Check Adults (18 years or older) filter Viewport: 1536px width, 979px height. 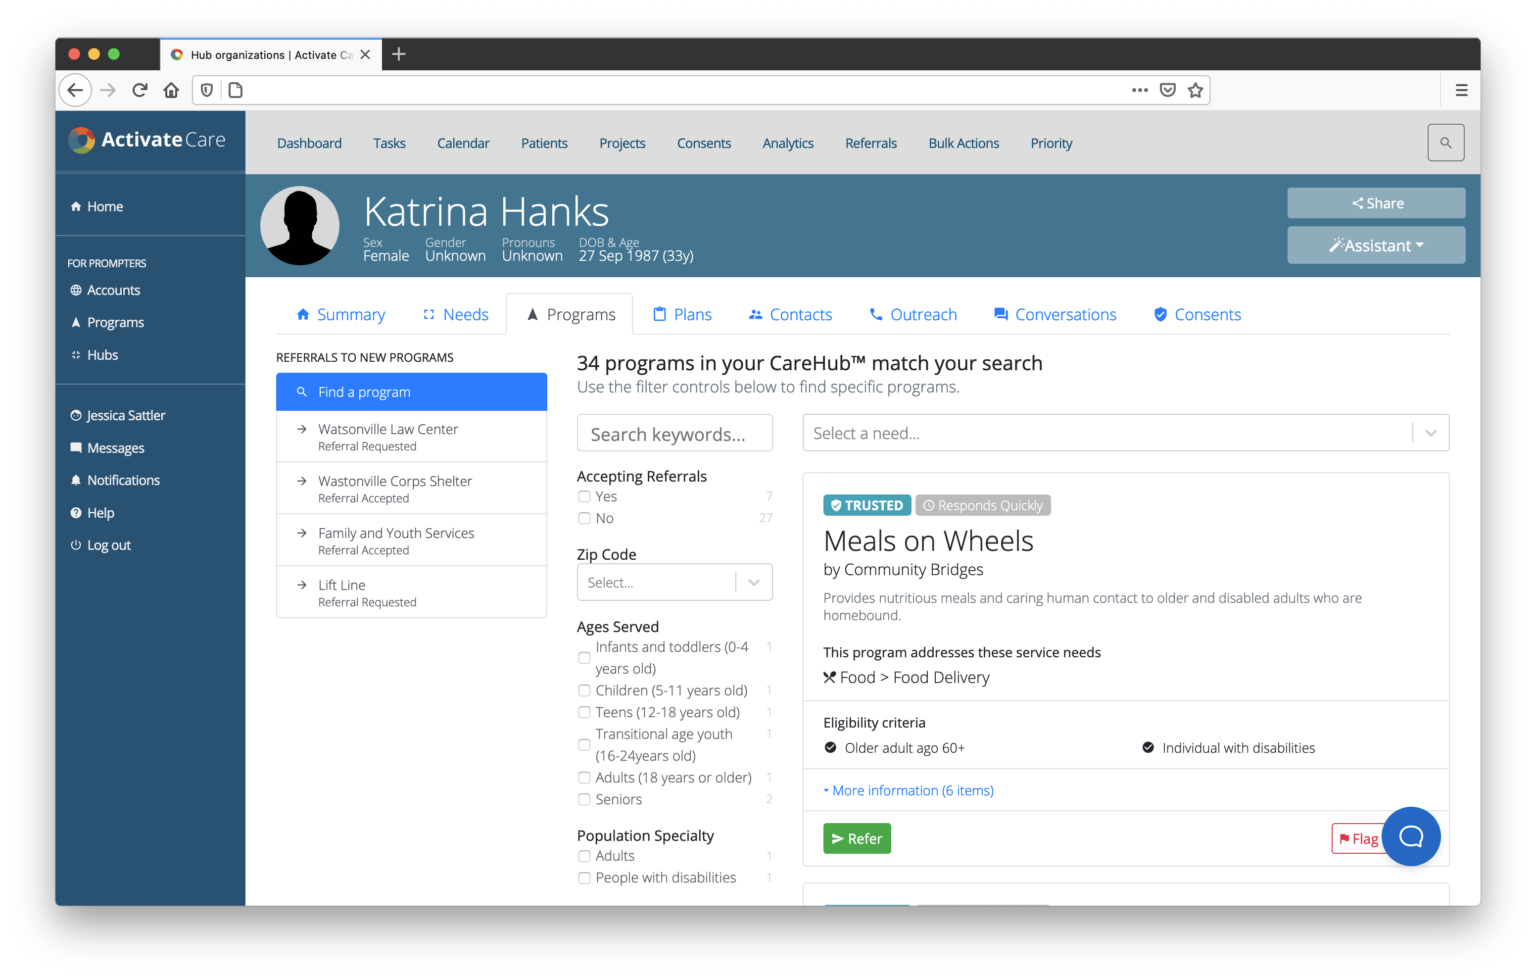pyautogui.click(x=584, y=778)
